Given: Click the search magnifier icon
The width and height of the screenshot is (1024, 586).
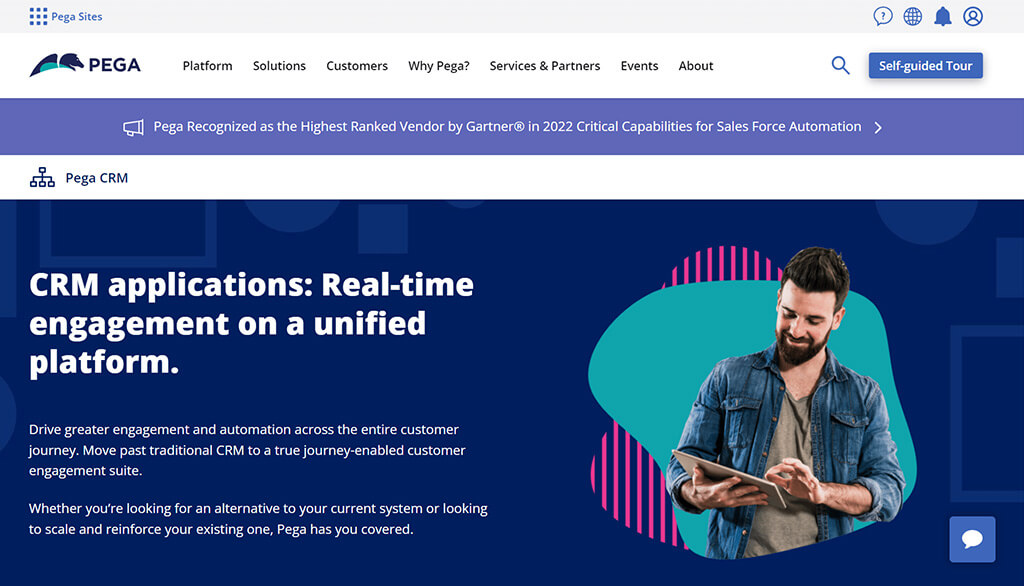Looking at the screenshot, I should pos(840,65).
